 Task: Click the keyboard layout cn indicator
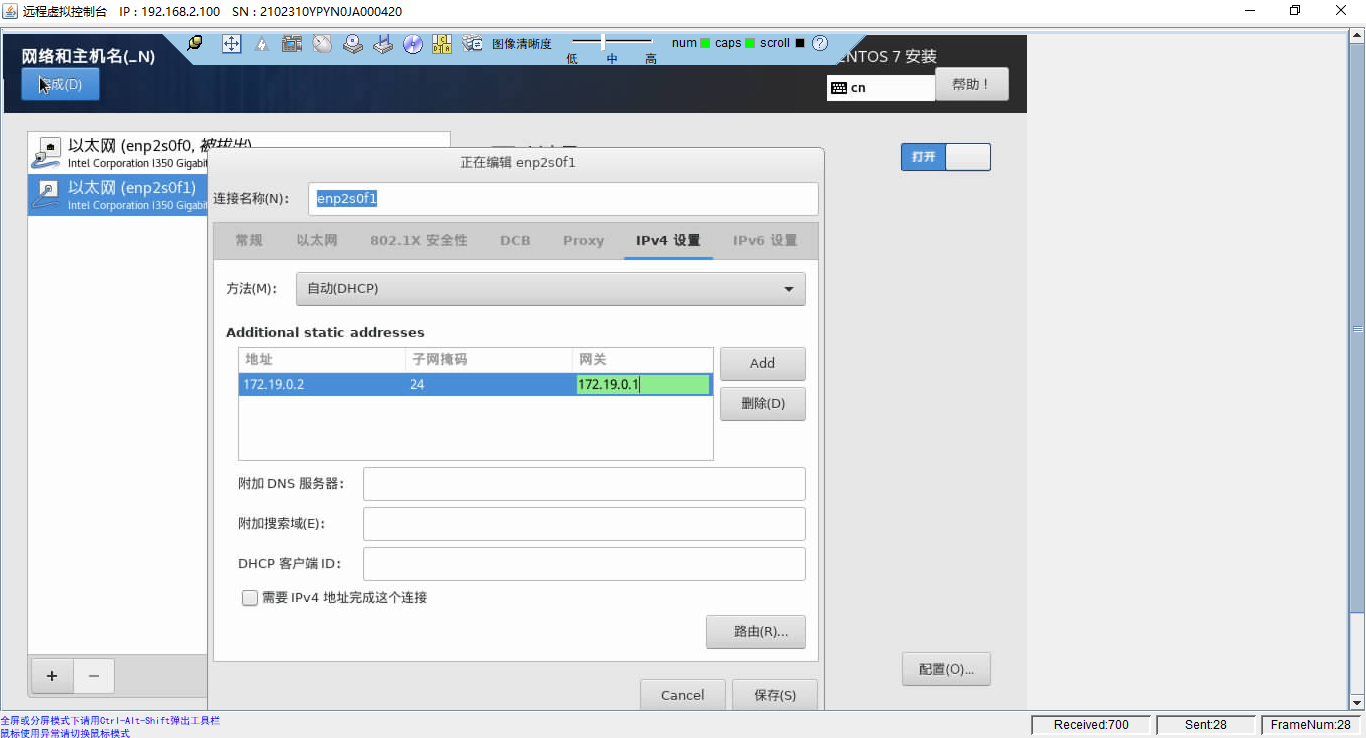tap(881, 88)
